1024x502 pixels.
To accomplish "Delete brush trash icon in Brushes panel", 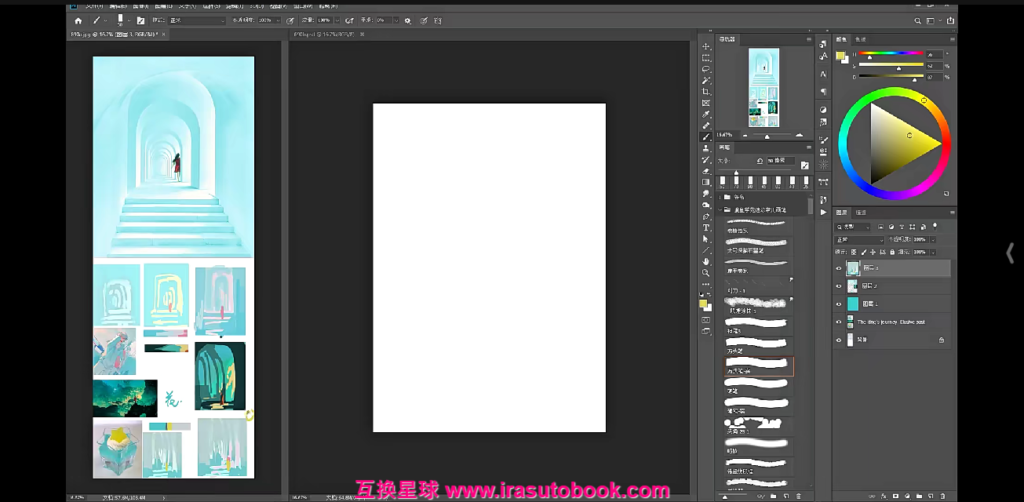I will [x=798, y=496].
